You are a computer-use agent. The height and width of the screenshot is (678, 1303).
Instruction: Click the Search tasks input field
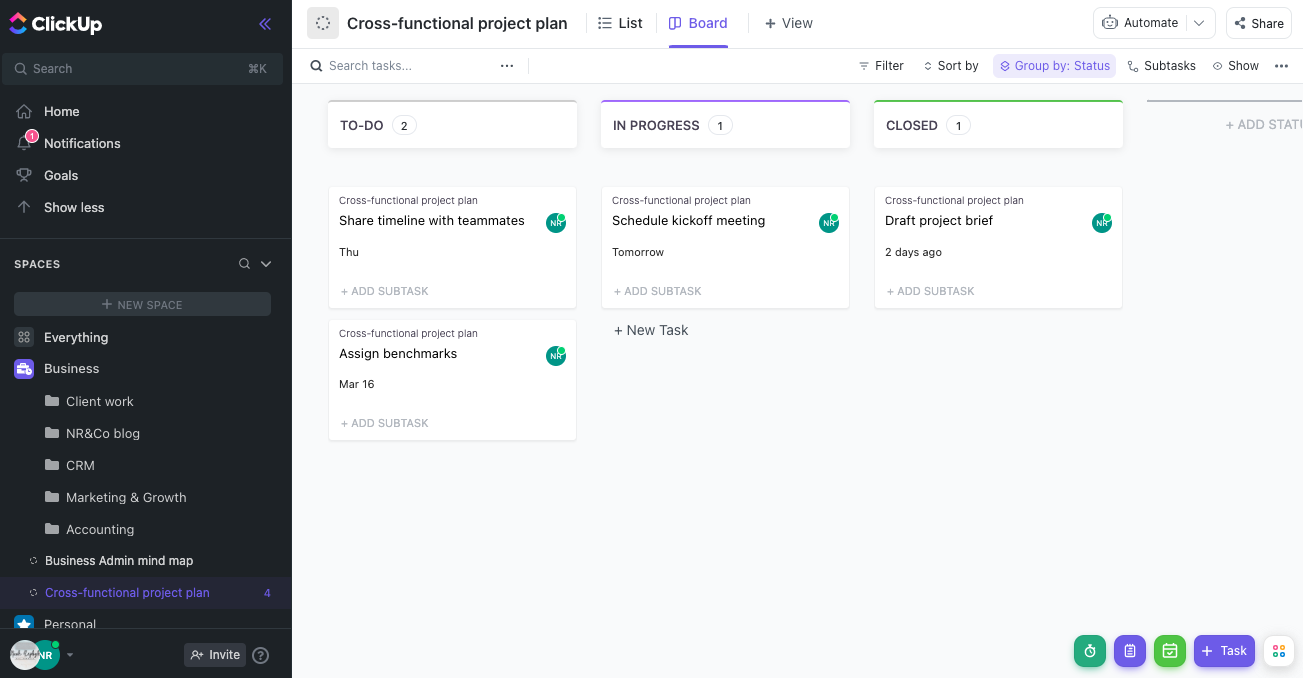(x=400, y=66)
